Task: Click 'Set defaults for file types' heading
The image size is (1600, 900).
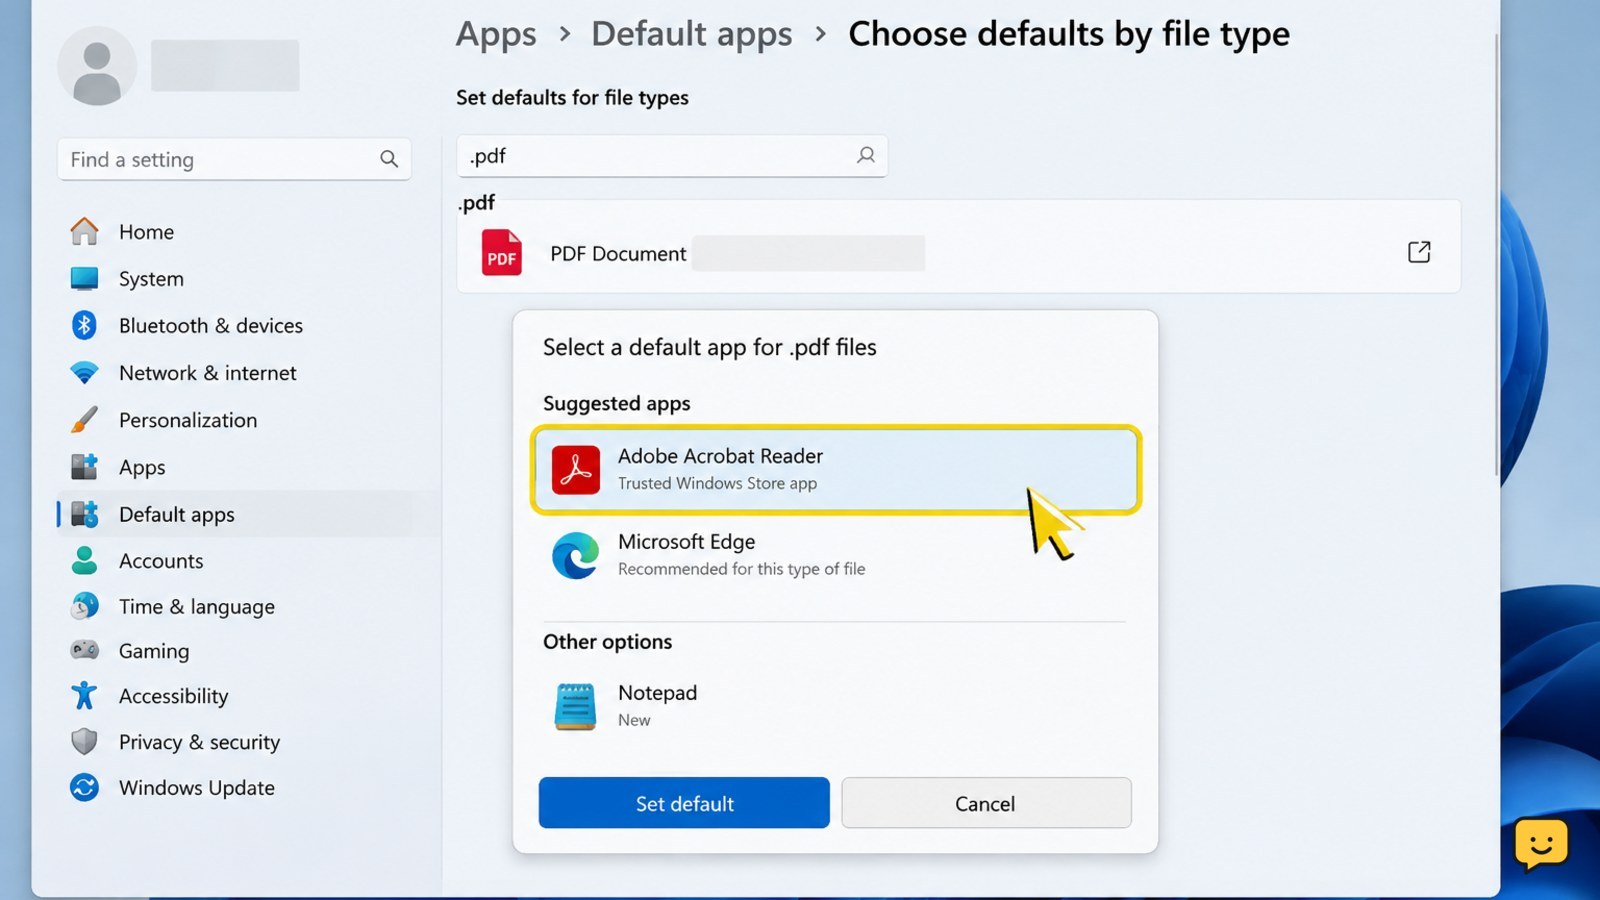Action: tap(572, 97)
